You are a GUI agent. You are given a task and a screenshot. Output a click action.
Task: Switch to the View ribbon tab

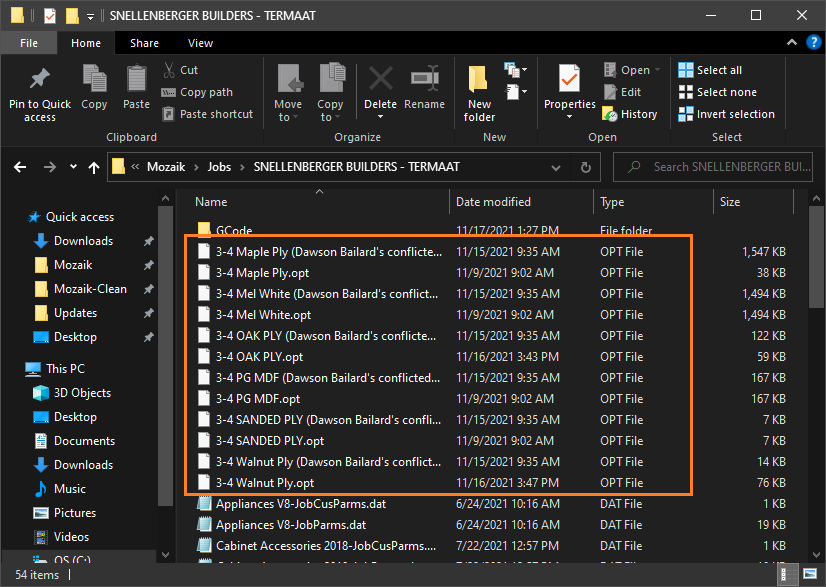tap(200, 43)
